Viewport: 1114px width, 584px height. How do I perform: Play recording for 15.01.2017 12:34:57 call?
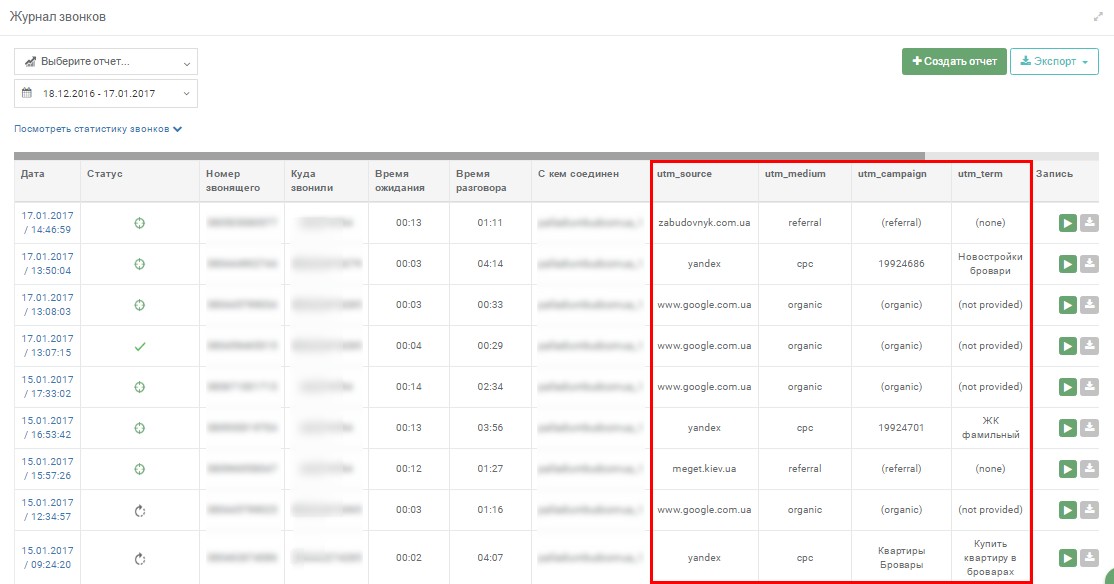pos(1067,510)
